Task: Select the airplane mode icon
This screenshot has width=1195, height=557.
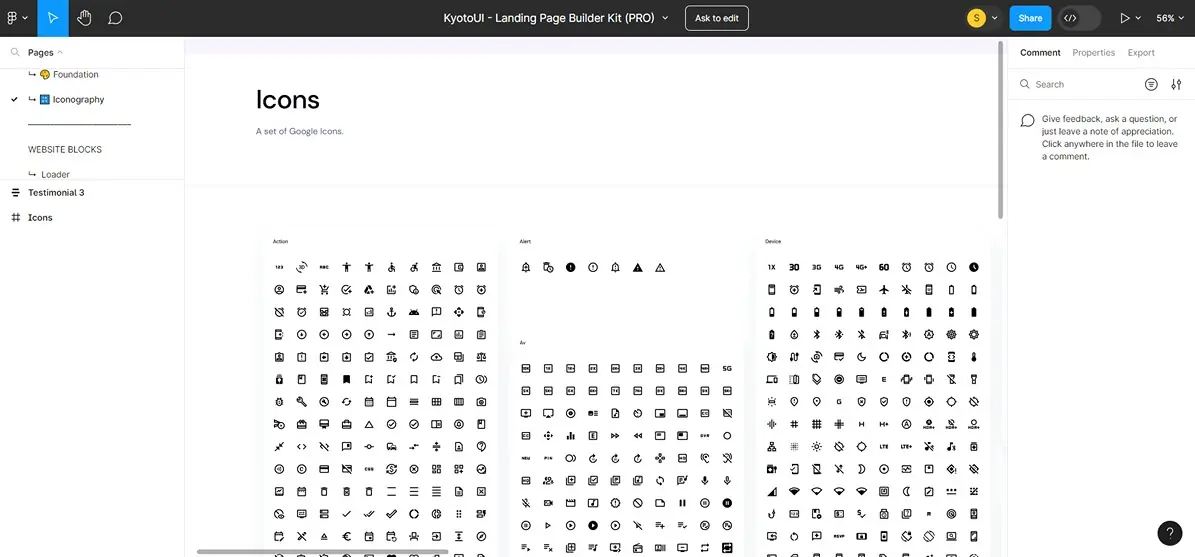Action: pyautogui.click(x=884, y=290)
